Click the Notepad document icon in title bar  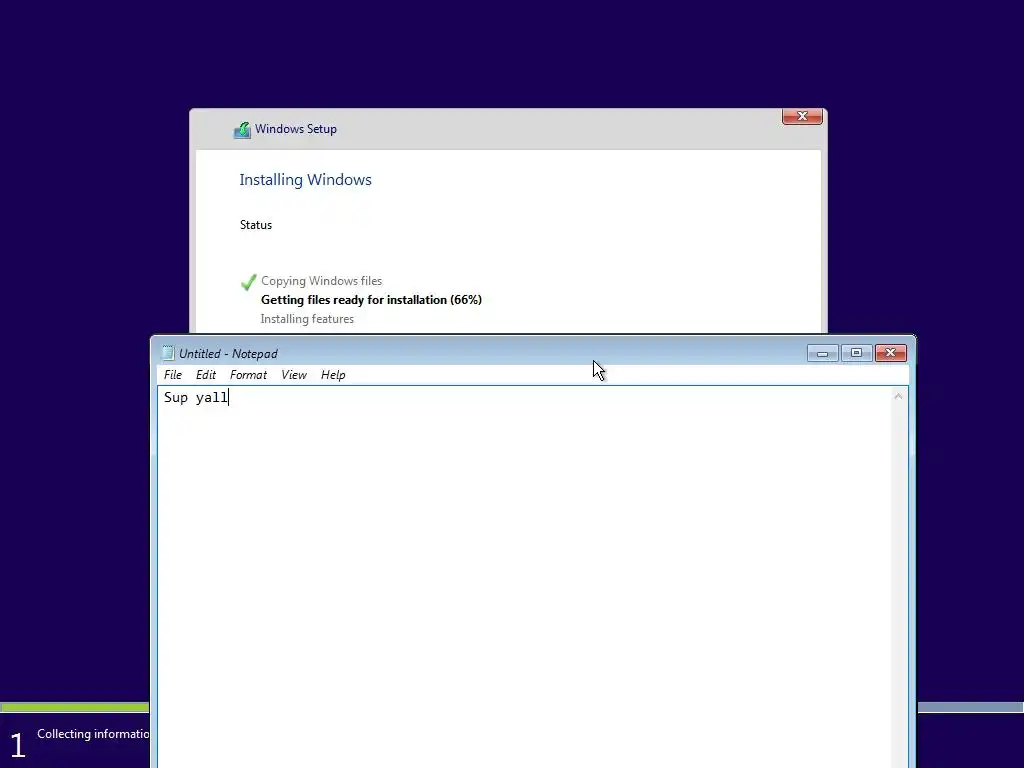[x=168, y=353]
